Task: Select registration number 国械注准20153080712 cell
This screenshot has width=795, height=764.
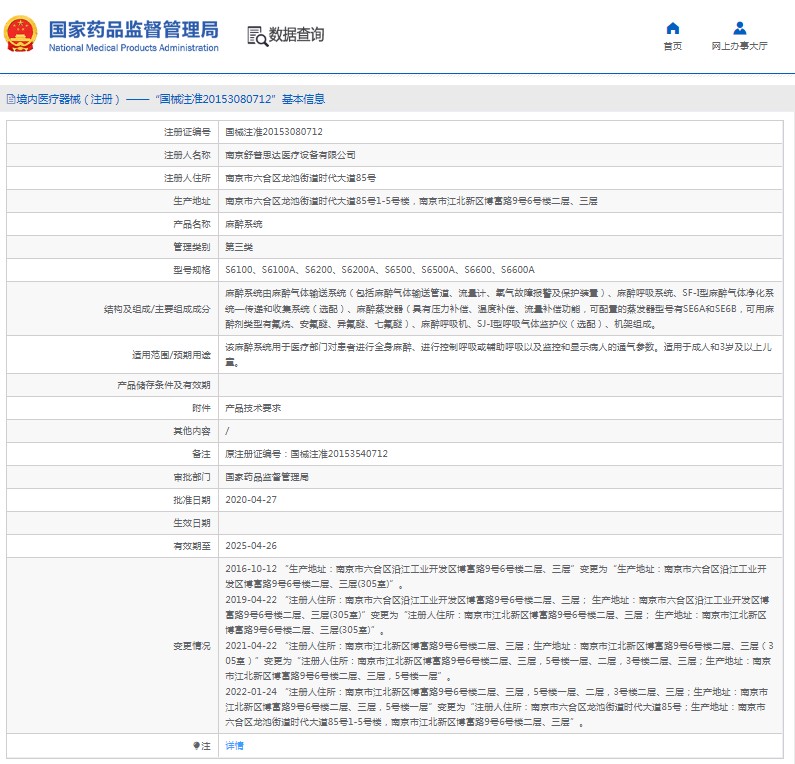Action: point(274,132)
